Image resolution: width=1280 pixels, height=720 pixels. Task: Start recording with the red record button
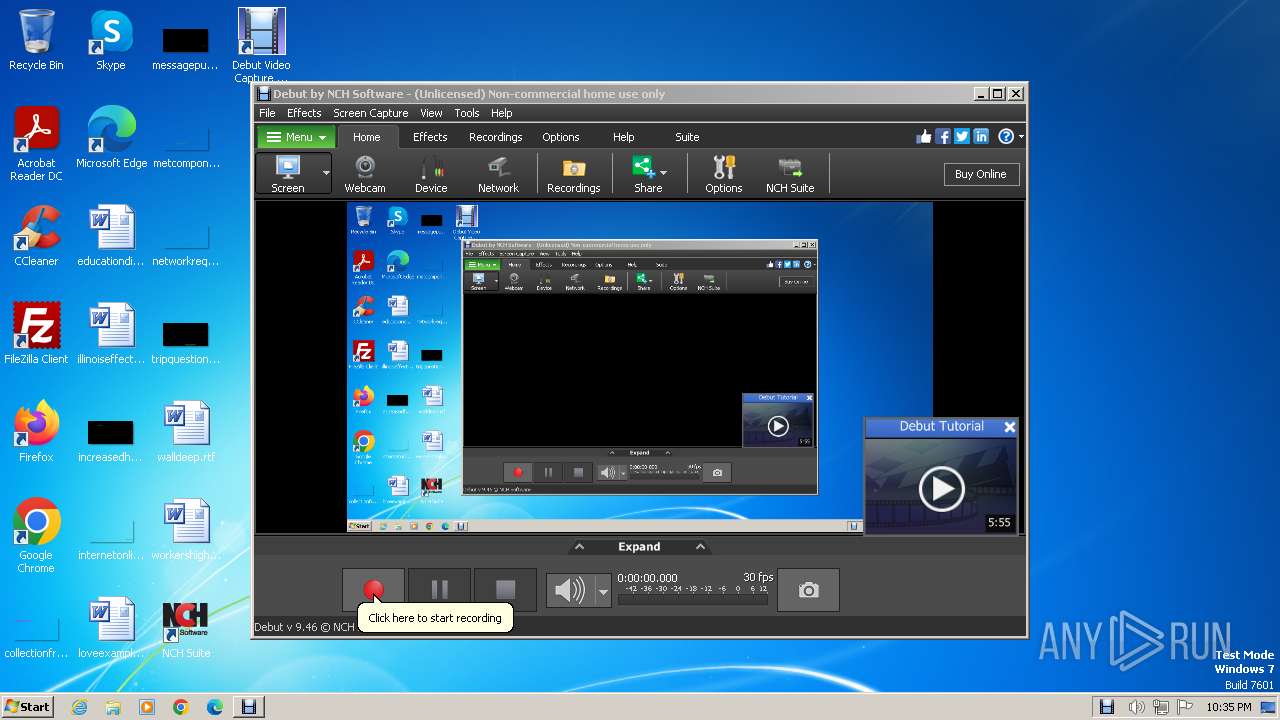pos(373,590)
